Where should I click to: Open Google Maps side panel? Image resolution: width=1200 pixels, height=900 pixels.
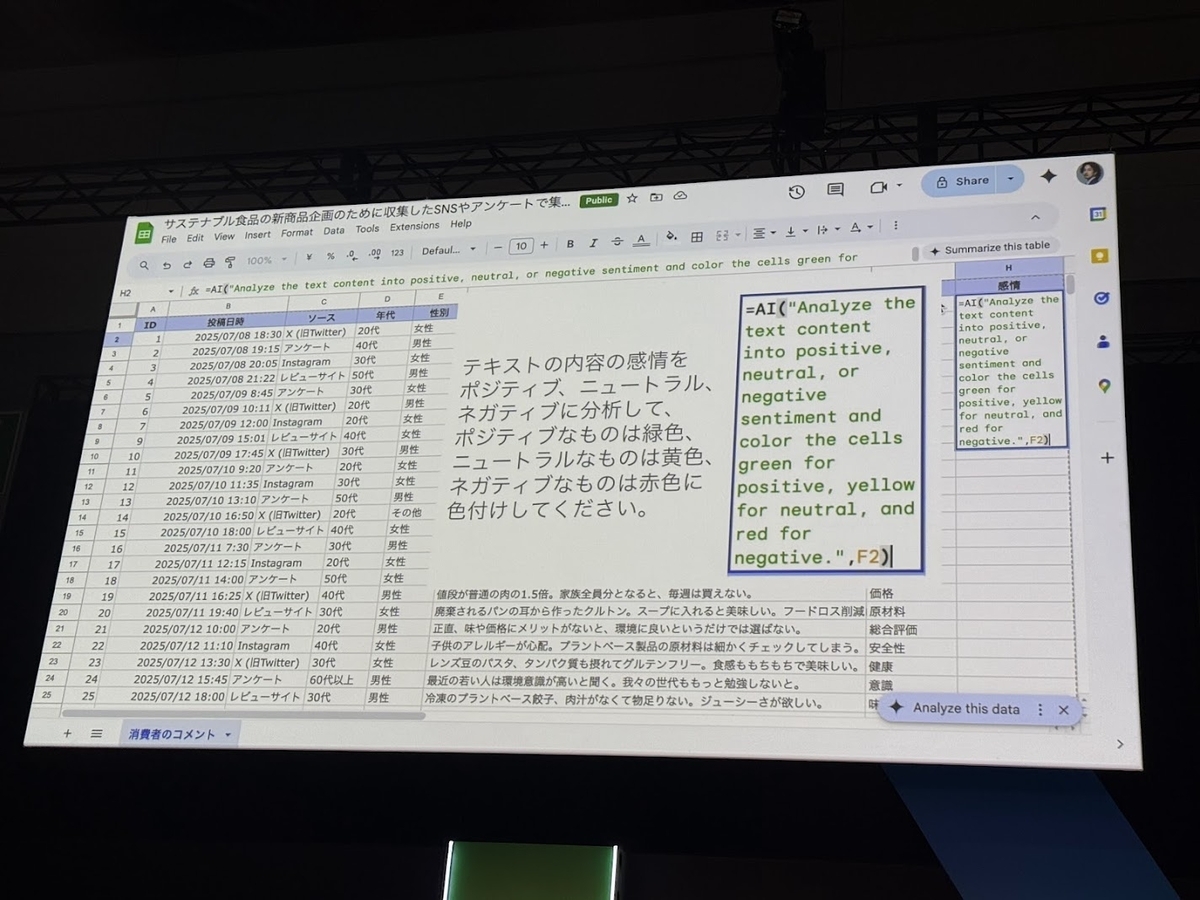point(1105,386)
